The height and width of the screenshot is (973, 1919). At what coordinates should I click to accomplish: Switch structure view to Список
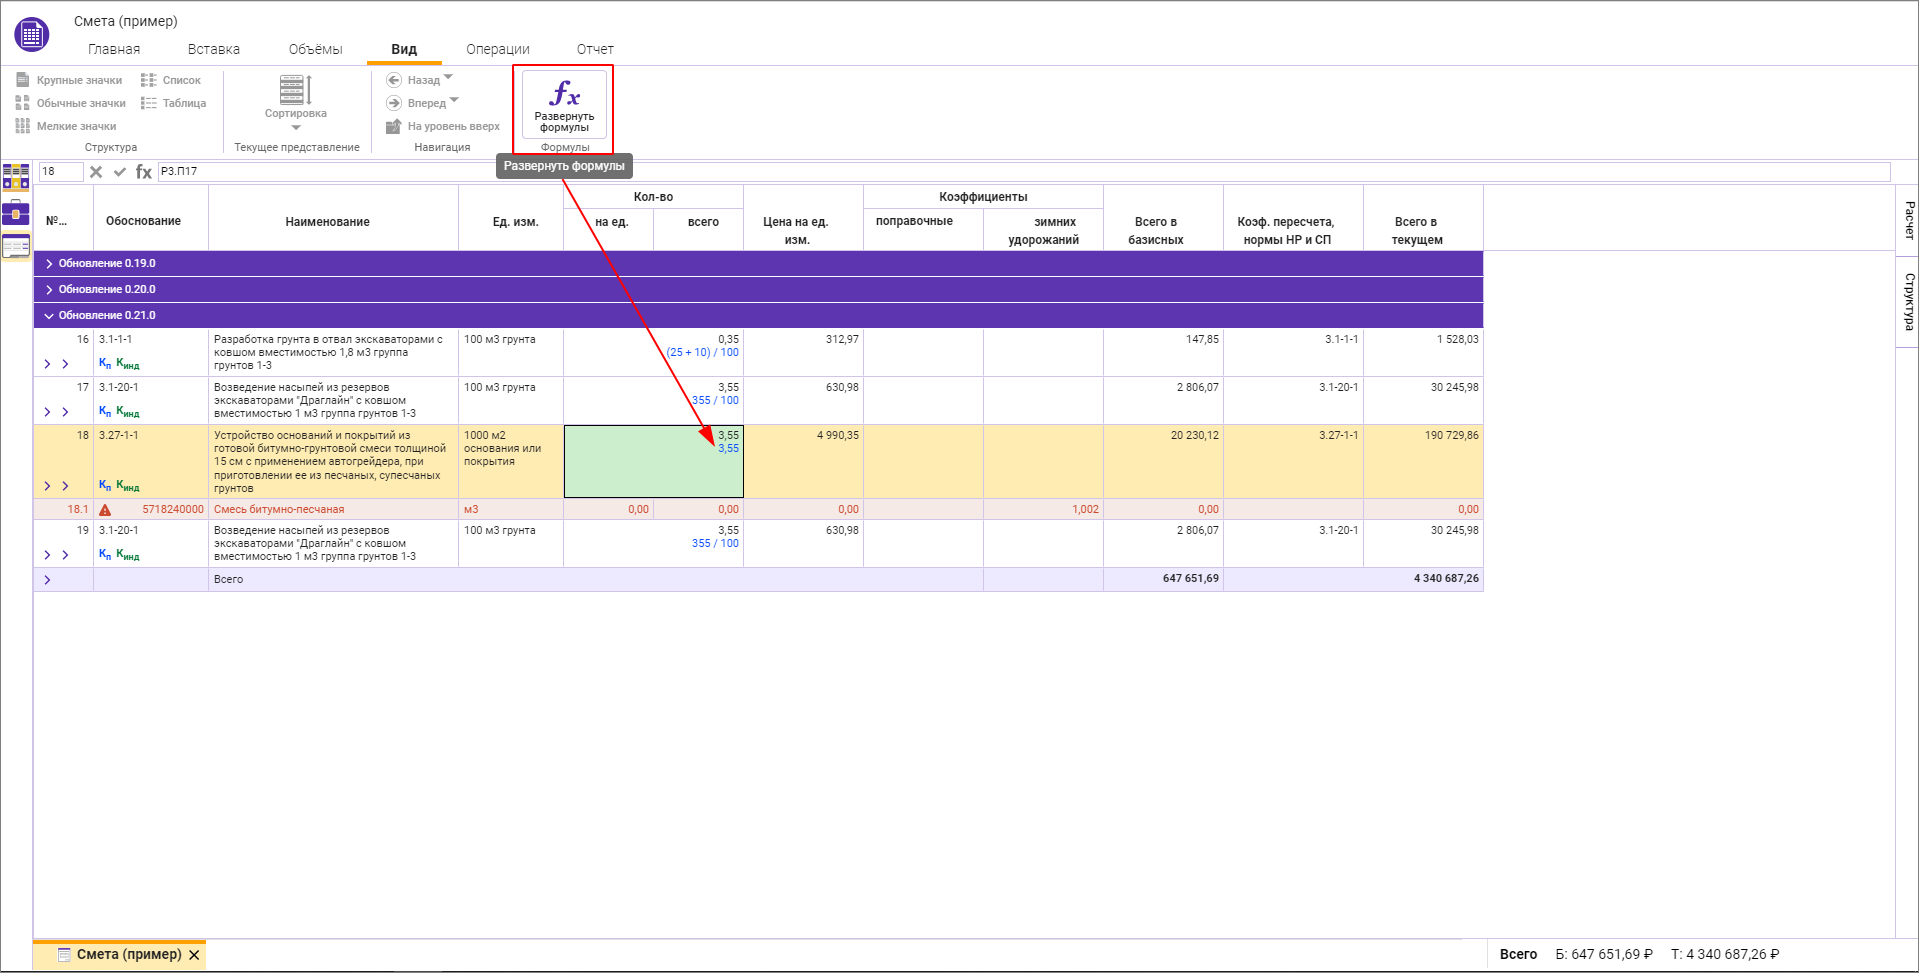click(171, 80)
